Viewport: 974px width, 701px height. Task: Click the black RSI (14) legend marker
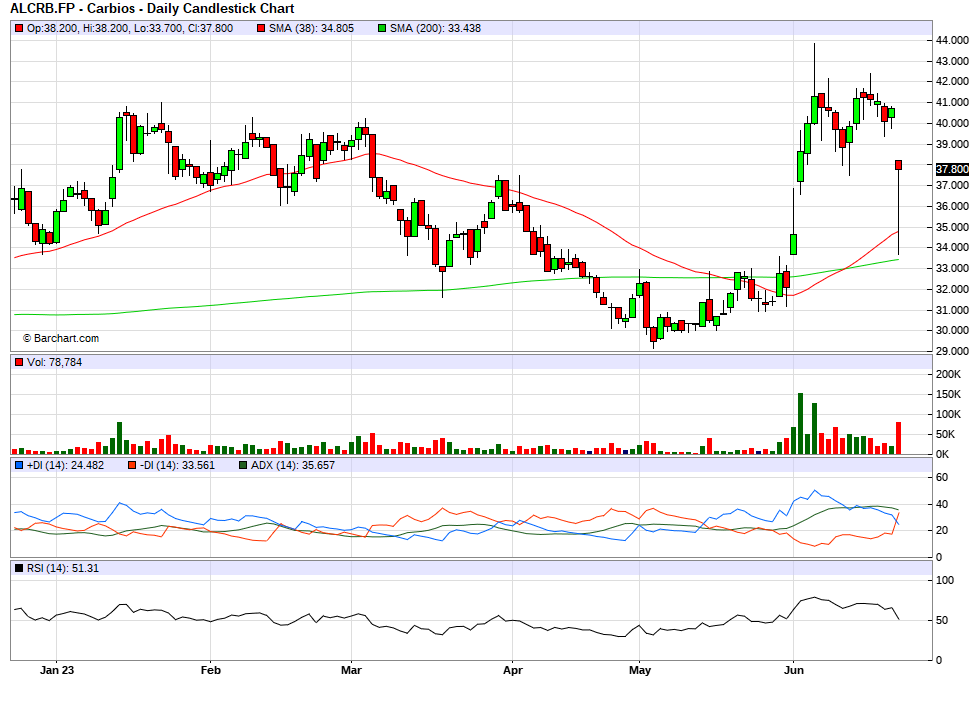point(19,568)
